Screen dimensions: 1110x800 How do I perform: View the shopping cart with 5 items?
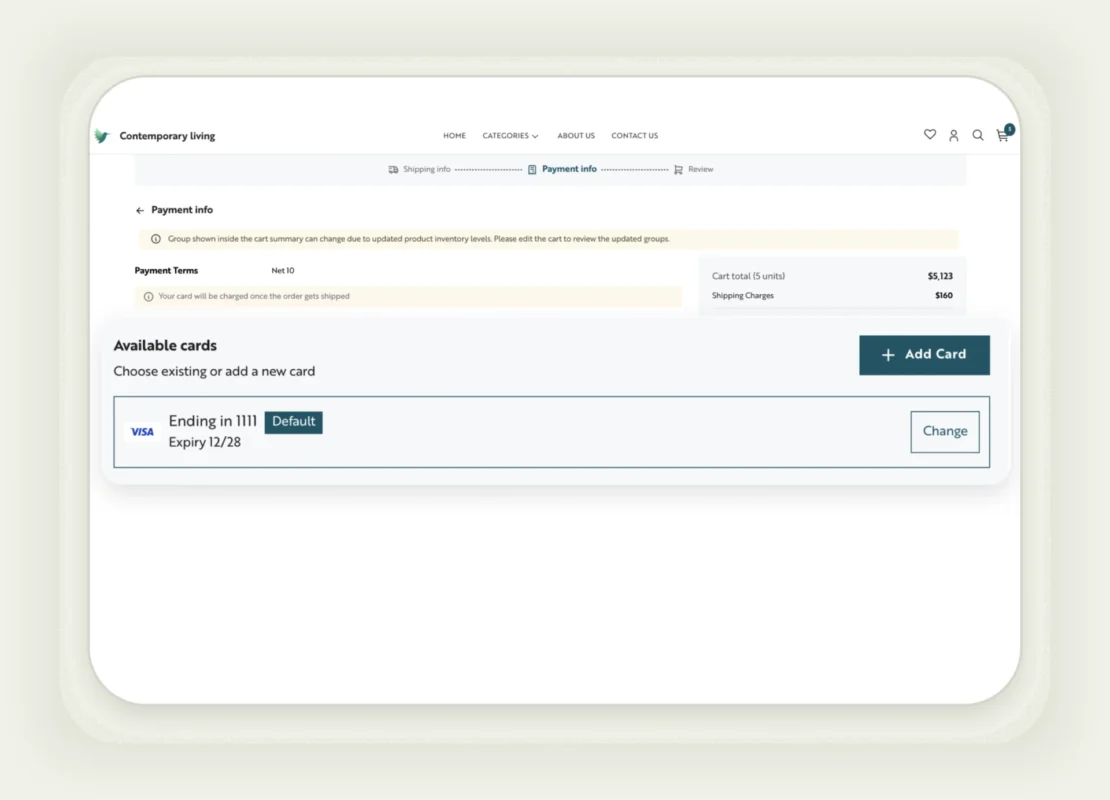[x=1001, y=136]
